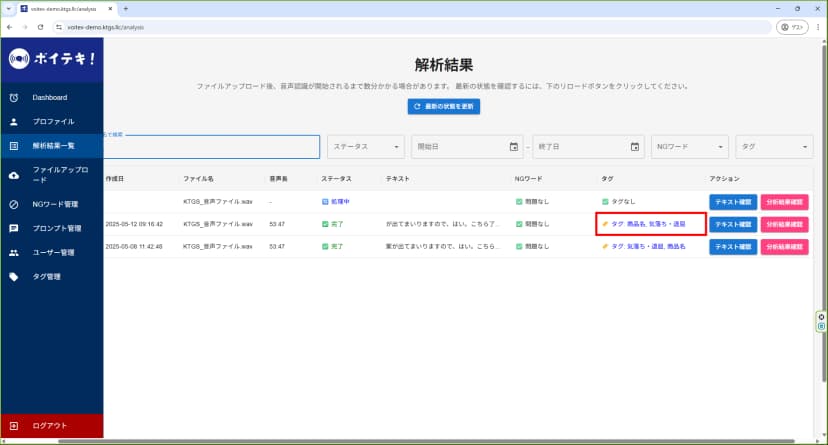This screenshot has width=828, height=445.
Task: Click the person icon for プロファイル
Action: (14, 122)
